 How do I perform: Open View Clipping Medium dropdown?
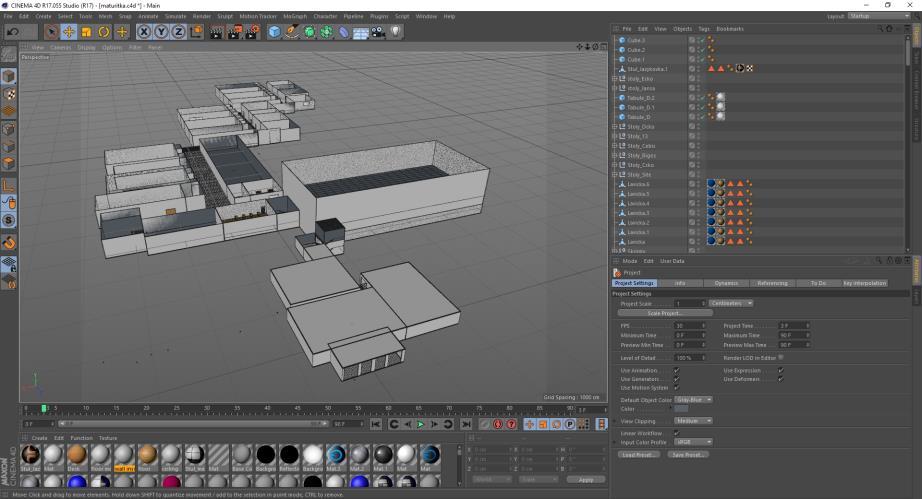coord(693,421)
